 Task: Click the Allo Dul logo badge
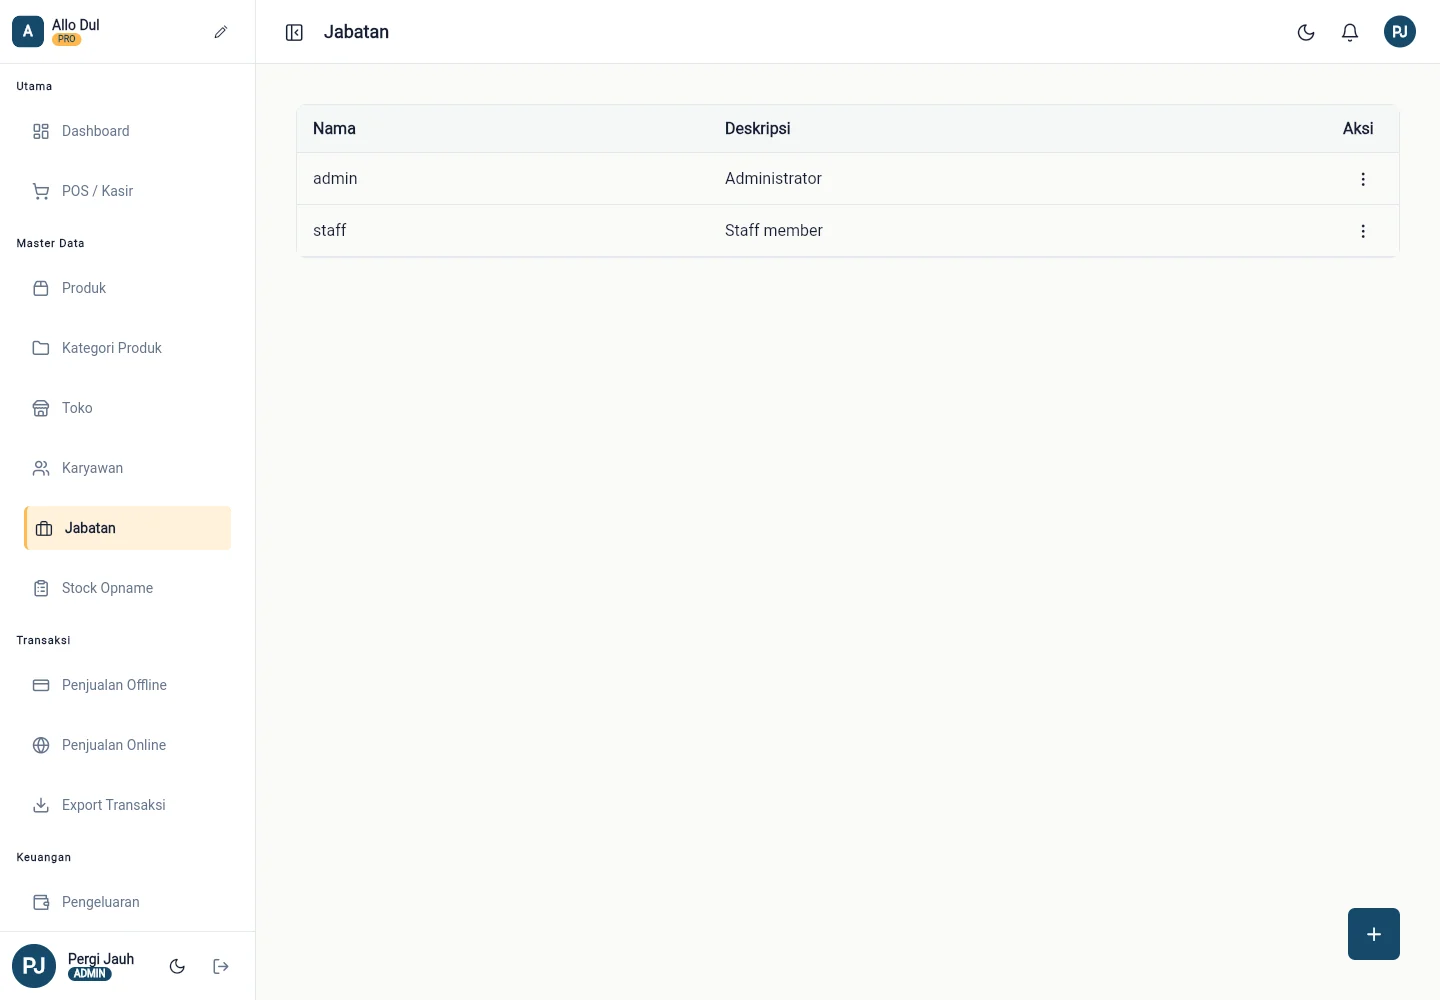[x=28, y=32]
